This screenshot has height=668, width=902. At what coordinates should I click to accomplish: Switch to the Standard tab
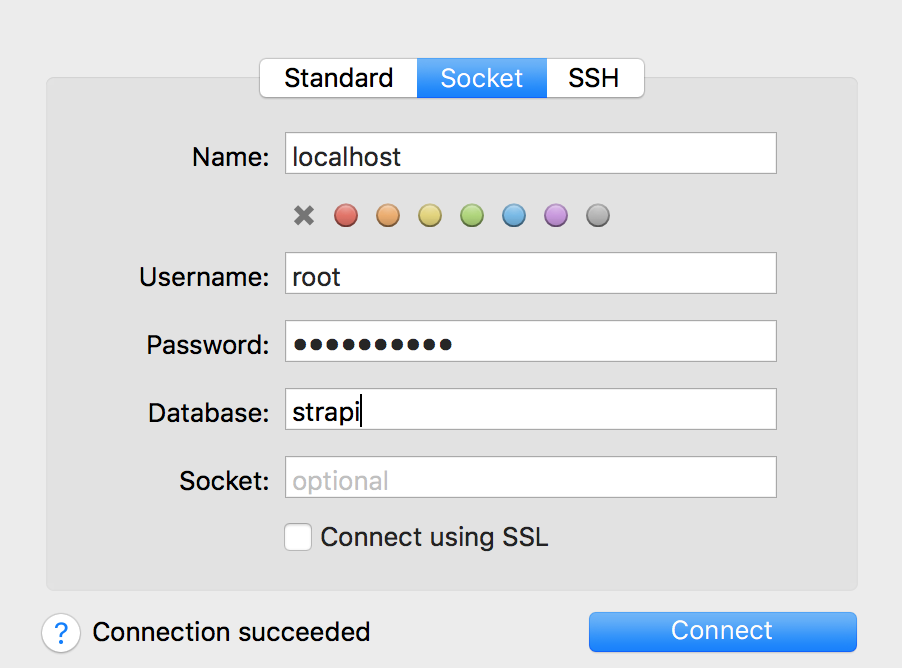338,77
